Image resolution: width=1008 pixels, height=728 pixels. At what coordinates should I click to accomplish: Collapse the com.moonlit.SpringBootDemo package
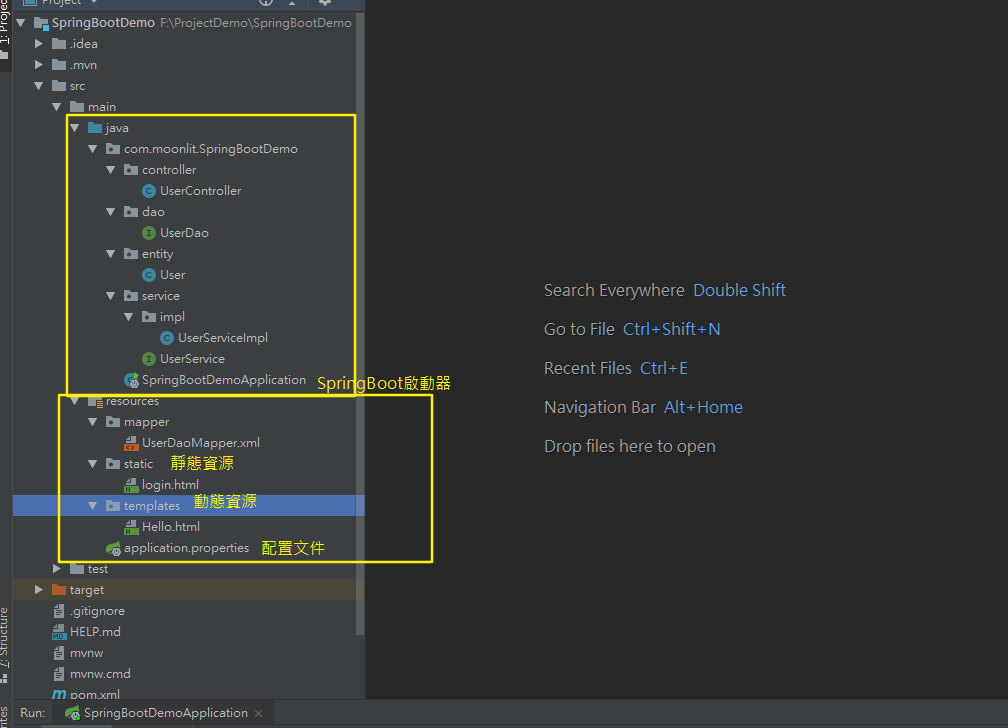(93, 149)
